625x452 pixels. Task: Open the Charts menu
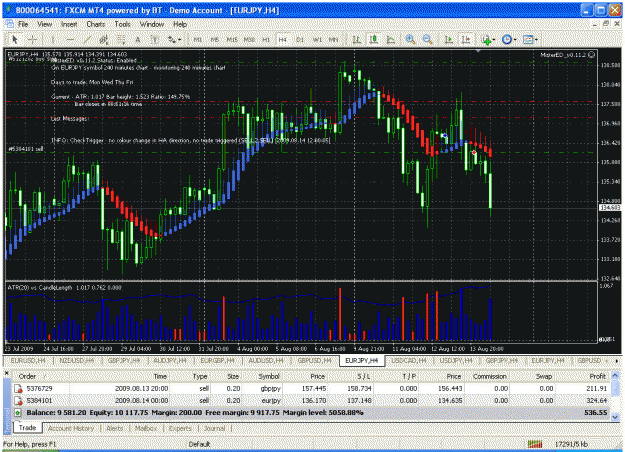coord(96,24)
